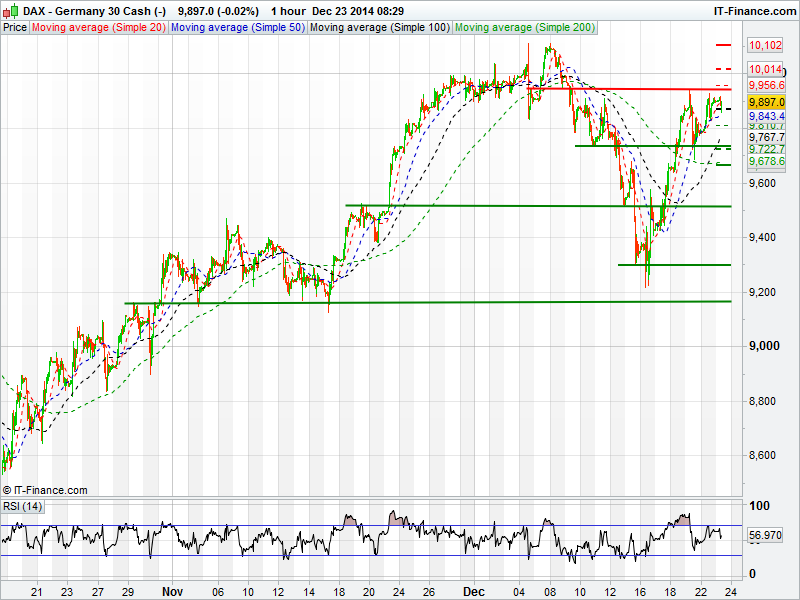Screen dimensions: 800x600
Task: Select Moving average (Simple 20) legend tab
Action: [x=98, y=28]
